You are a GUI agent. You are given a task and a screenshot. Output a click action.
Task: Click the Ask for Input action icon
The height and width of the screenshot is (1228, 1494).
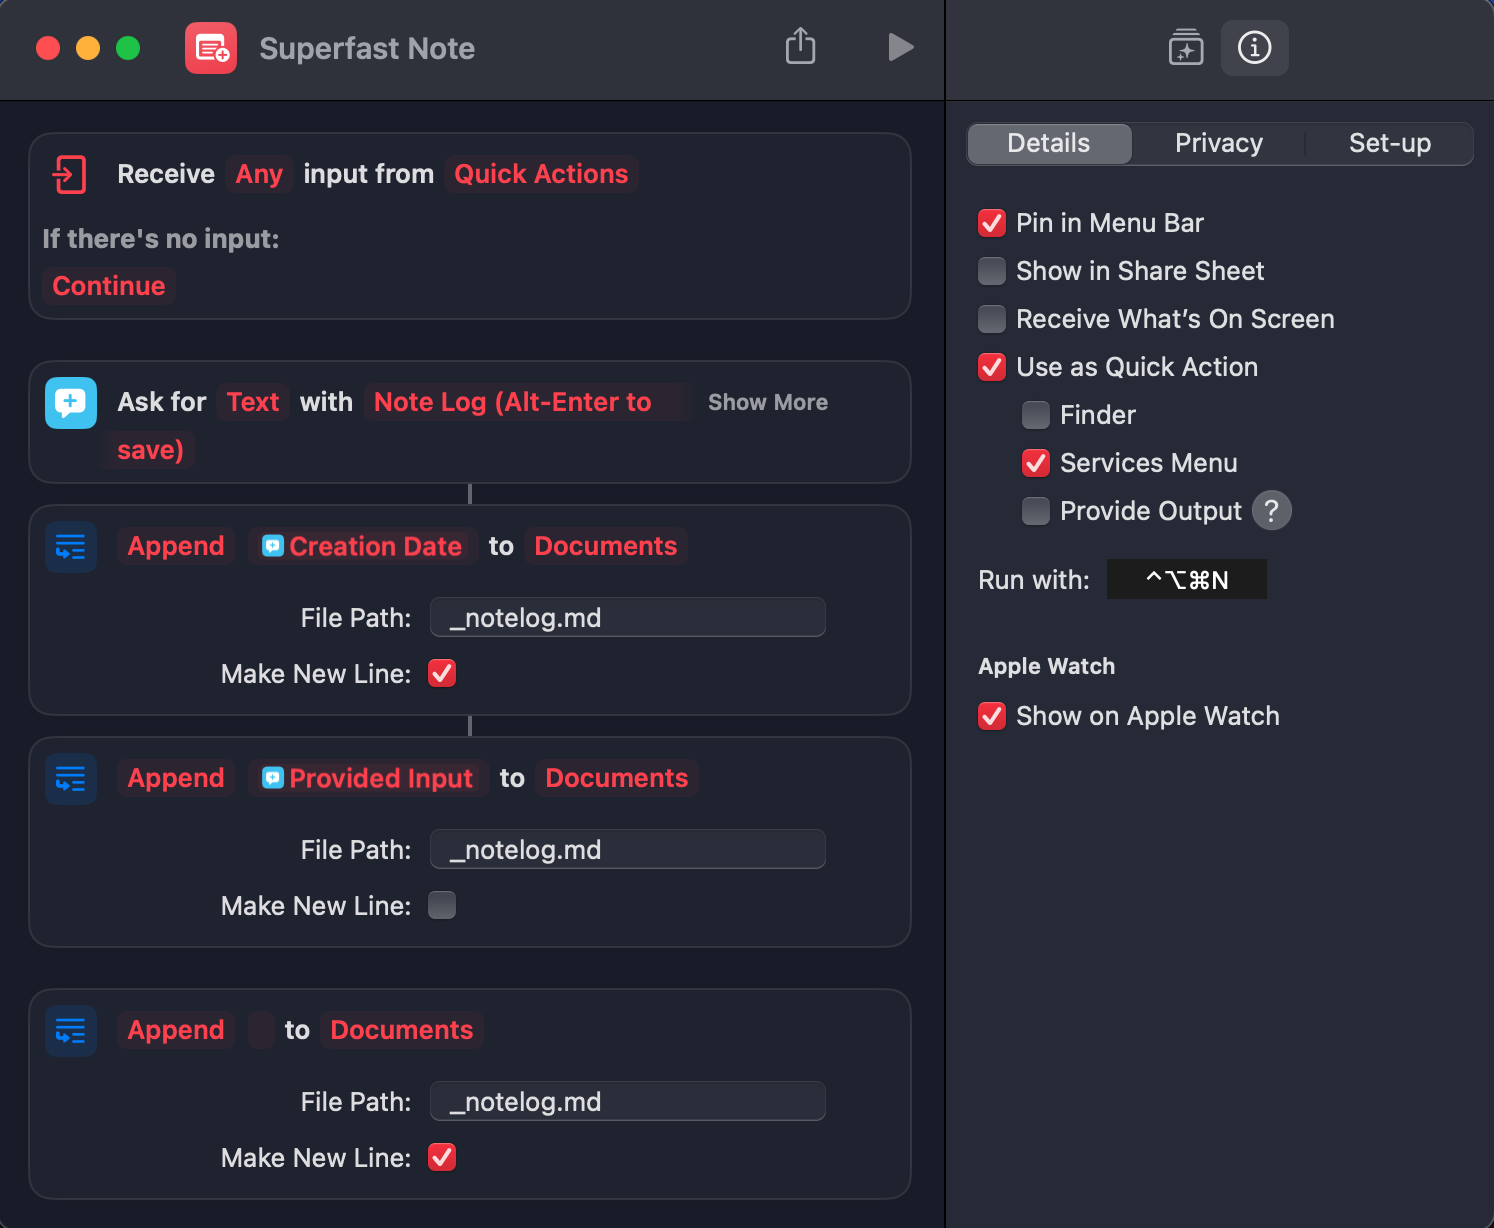71,402
